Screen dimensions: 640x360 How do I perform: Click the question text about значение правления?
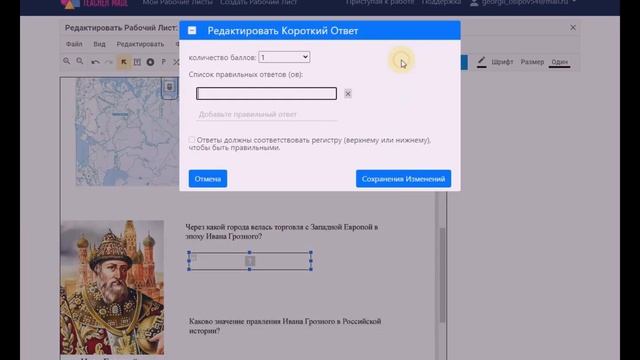285,326
